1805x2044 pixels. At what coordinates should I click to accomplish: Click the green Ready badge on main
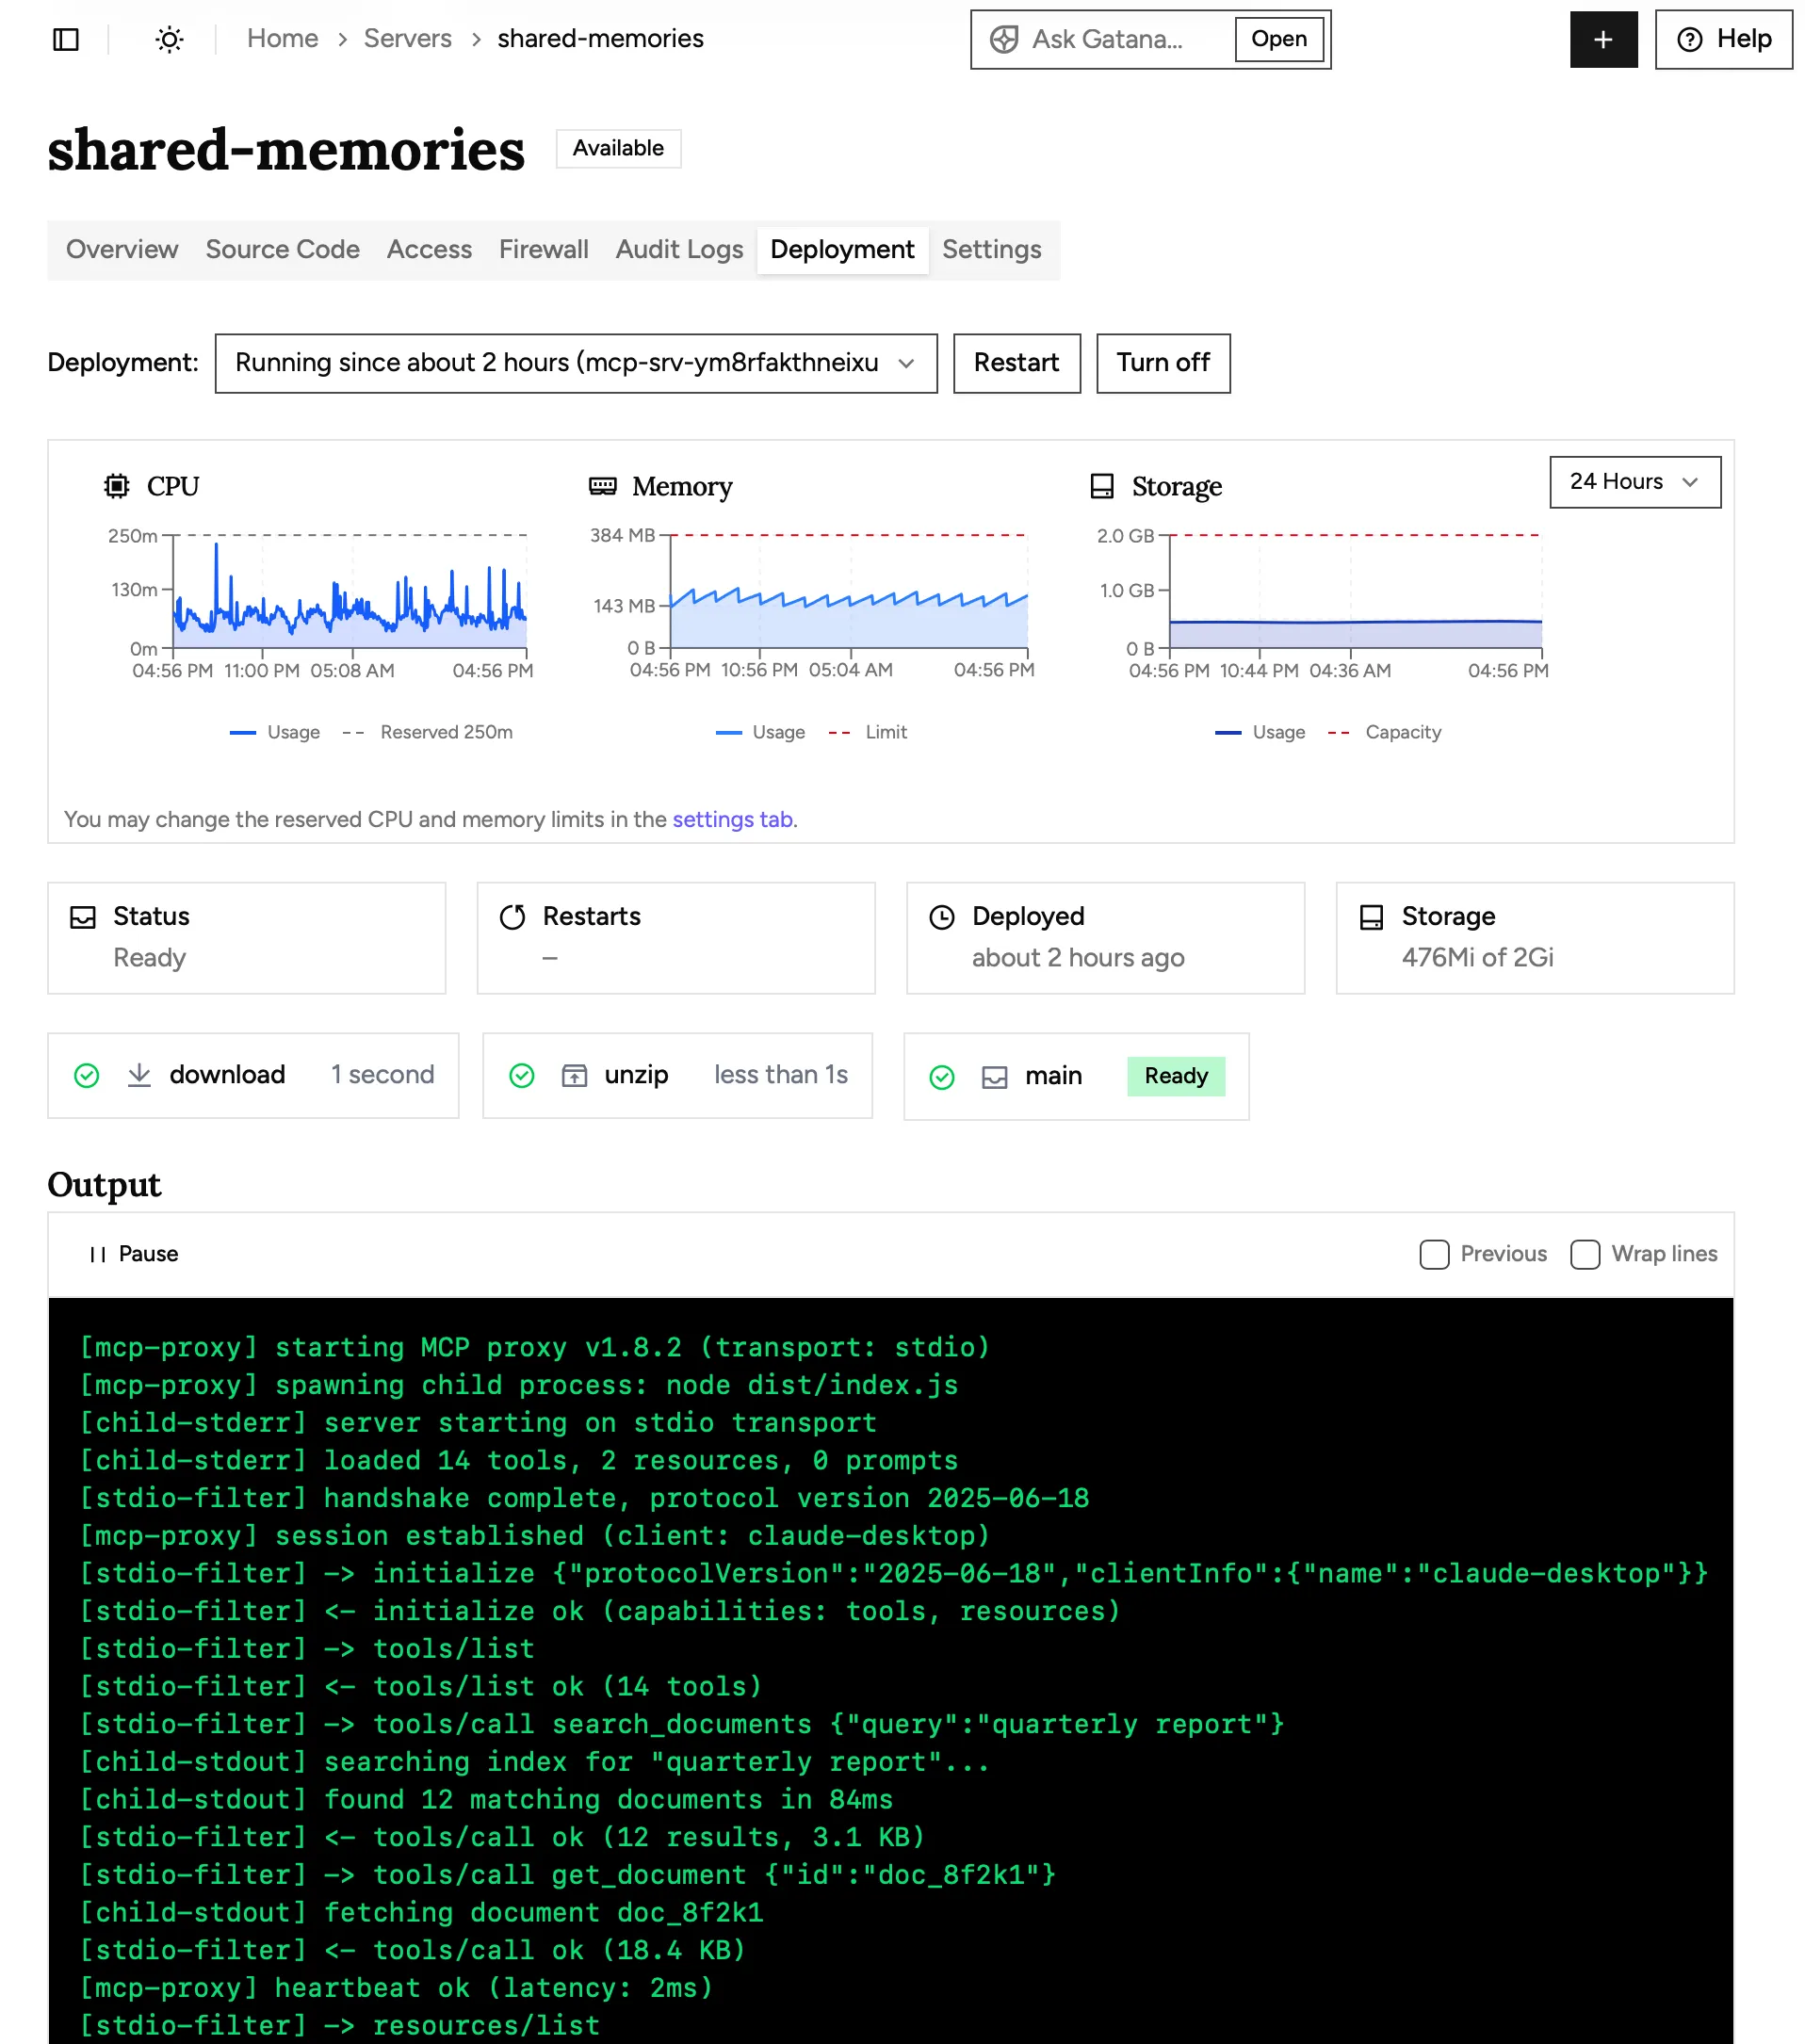pyautogui.click(x=1175, y=1076)
